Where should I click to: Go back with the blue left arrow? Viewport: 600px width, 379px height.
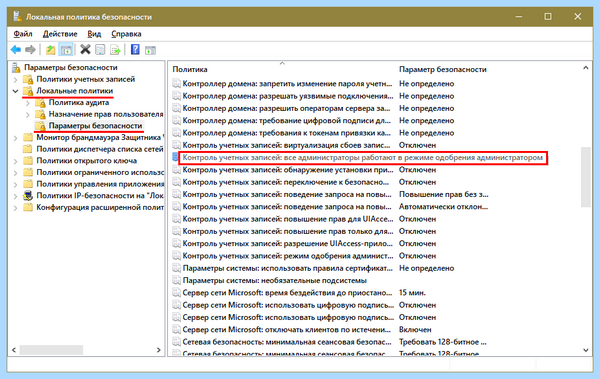(16, 50)
